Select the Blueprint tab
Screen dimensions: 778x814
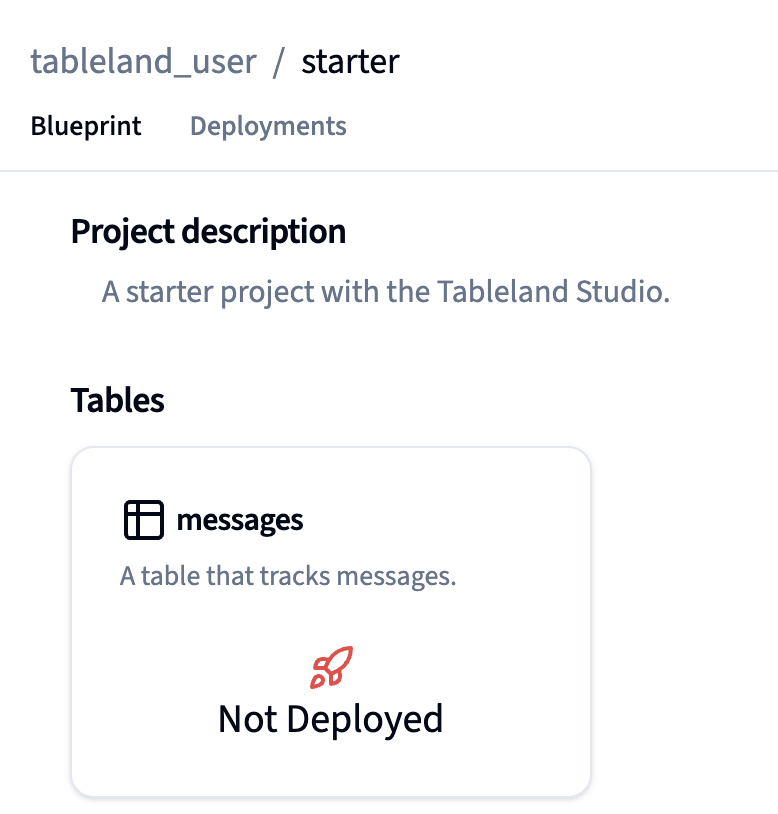point(86,127)
